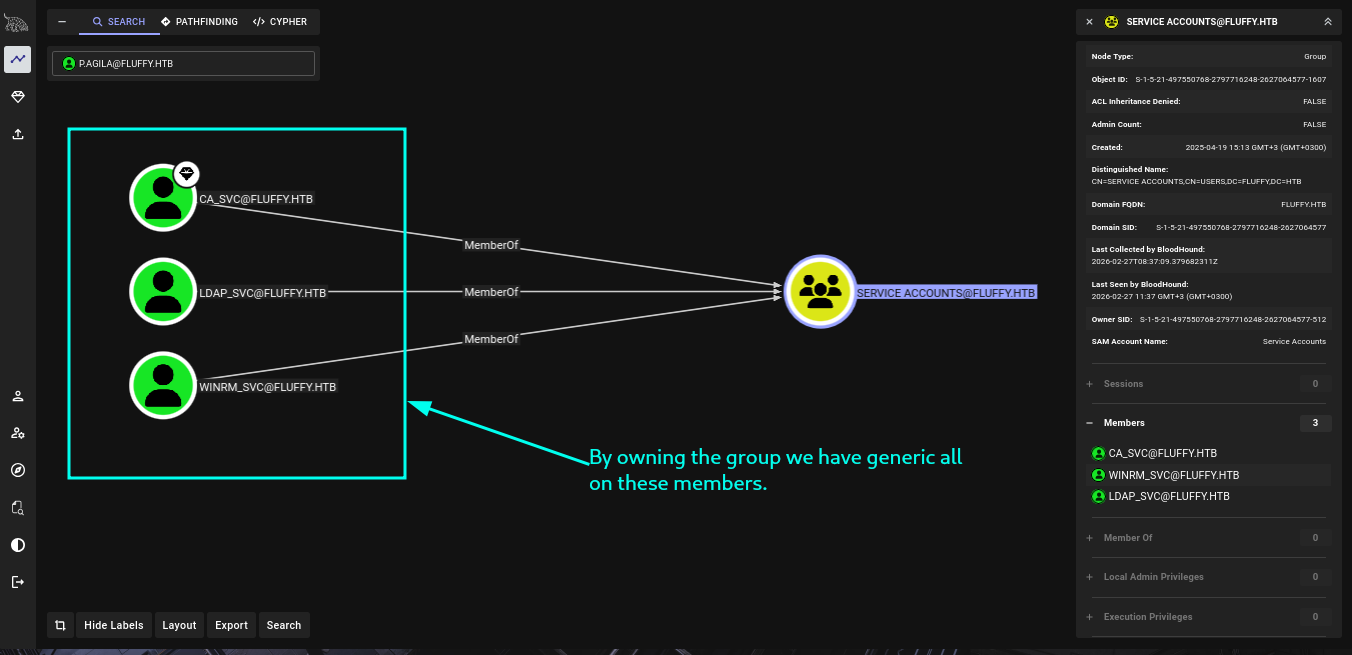
Task: Open the Layout options button
Action: [x=179, y=625]
